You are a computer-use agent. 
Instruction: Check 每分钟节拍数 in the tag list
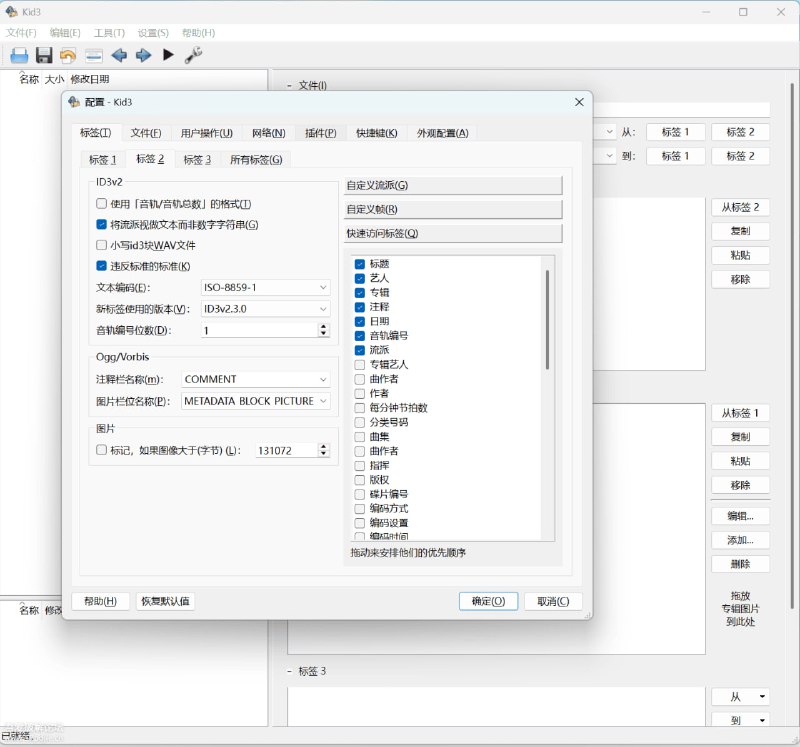click(360, 408)
